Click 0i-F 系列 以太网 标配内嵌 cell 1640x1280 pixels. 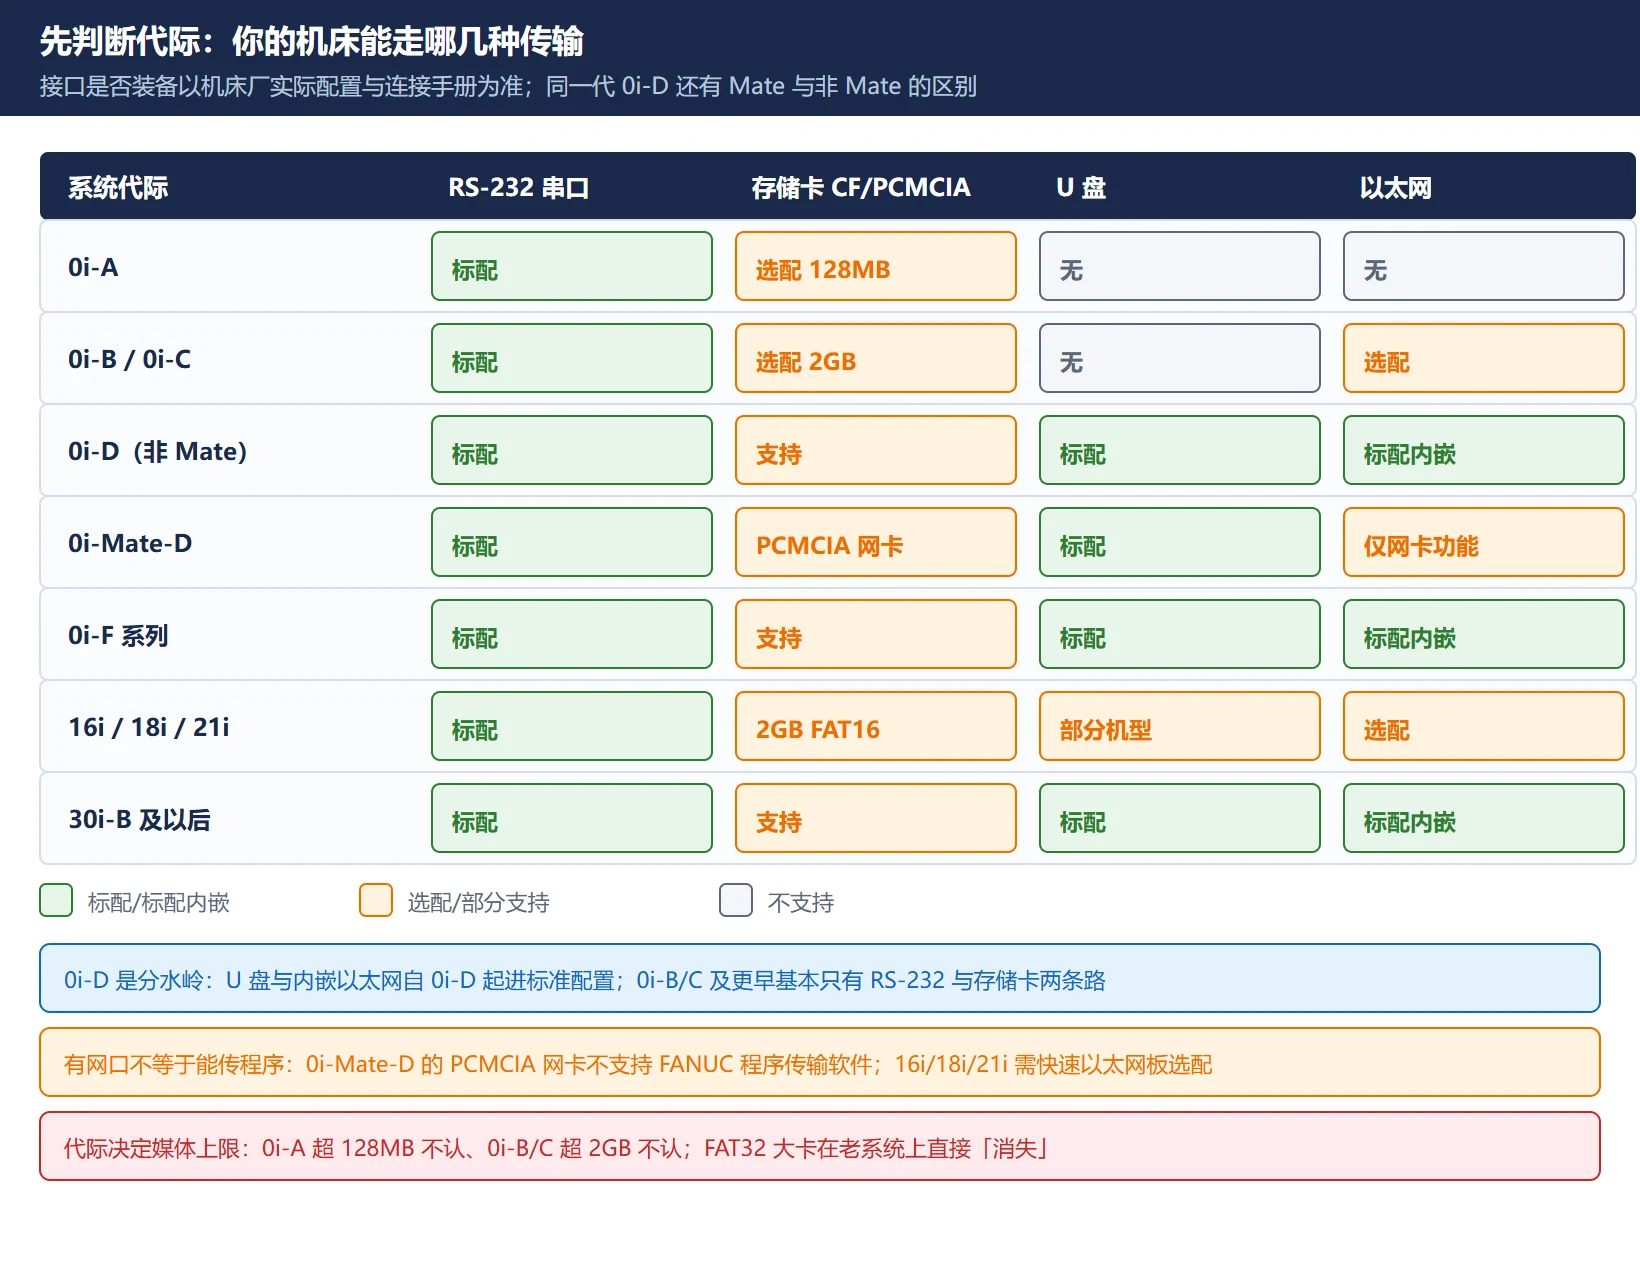click(1484, 634)
